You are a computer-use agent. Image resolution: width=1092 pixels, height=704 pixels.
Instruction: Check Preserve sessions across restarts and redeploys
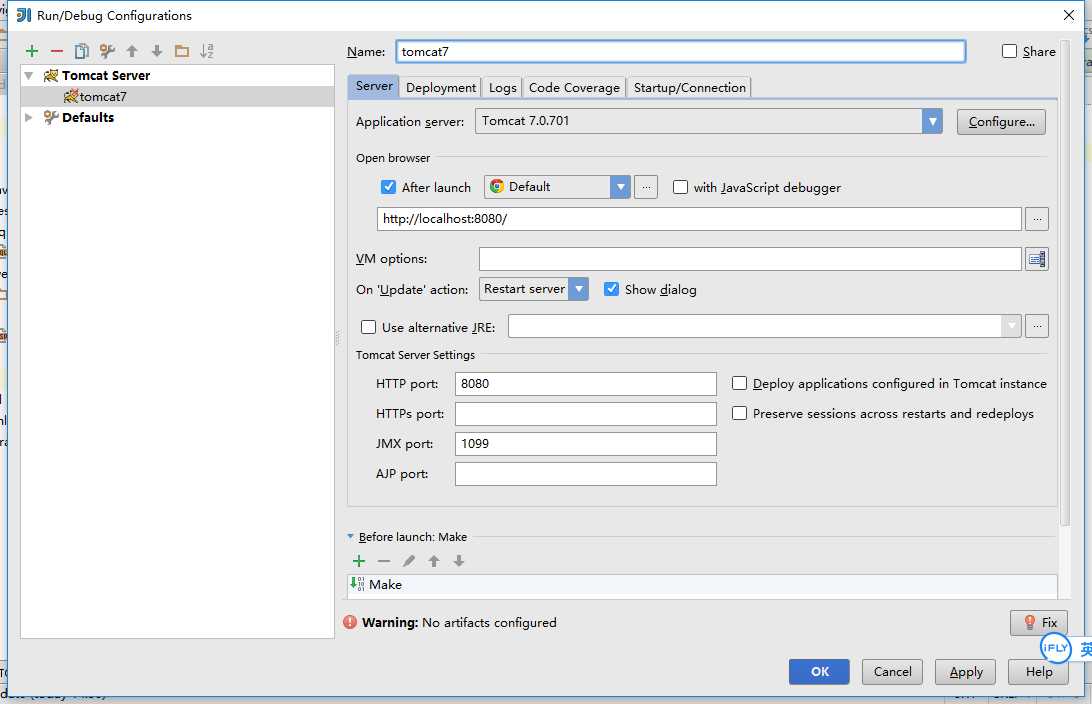740,413
